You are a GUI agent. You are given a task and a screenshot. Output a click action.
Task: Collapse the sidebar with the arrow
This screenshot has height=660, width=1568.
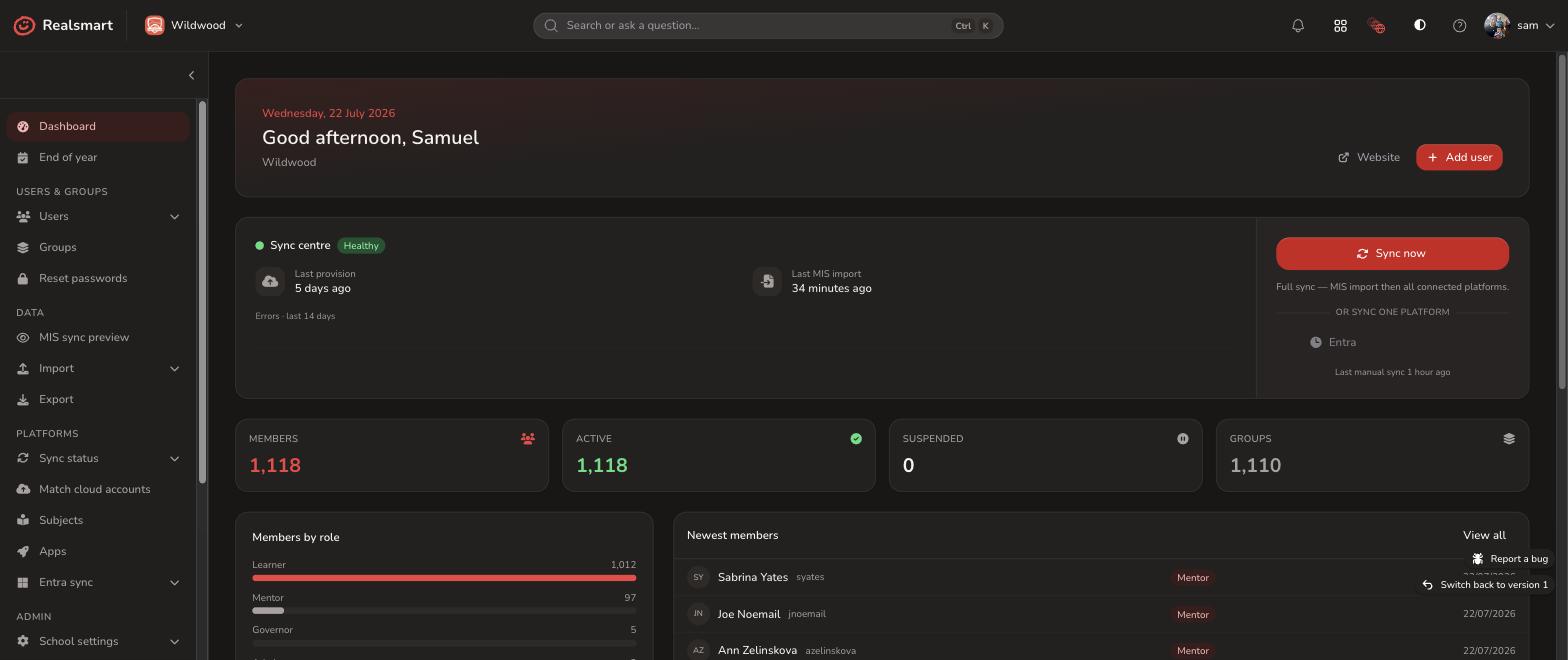coord(191,75)
